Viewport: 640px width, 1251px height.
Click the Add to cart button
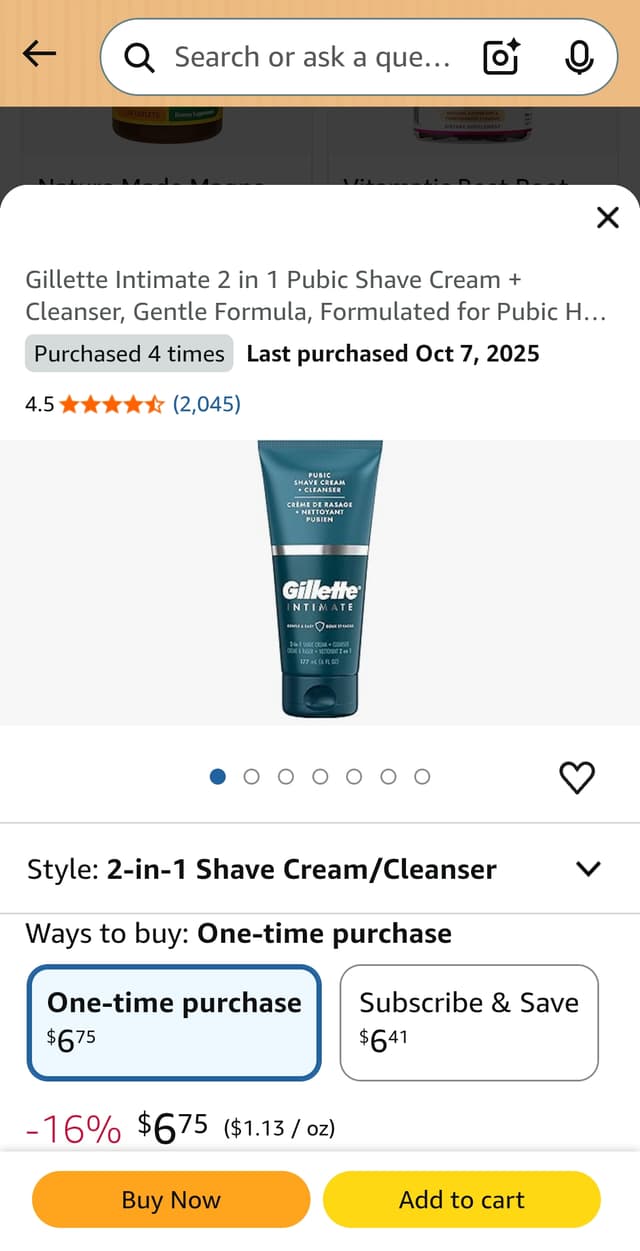[461, 1199]
